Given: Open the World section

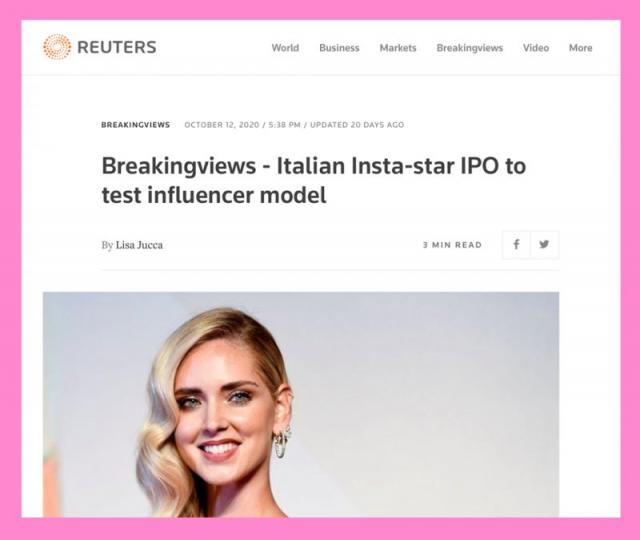Looking at the screenshot, I should pos(285,48).
